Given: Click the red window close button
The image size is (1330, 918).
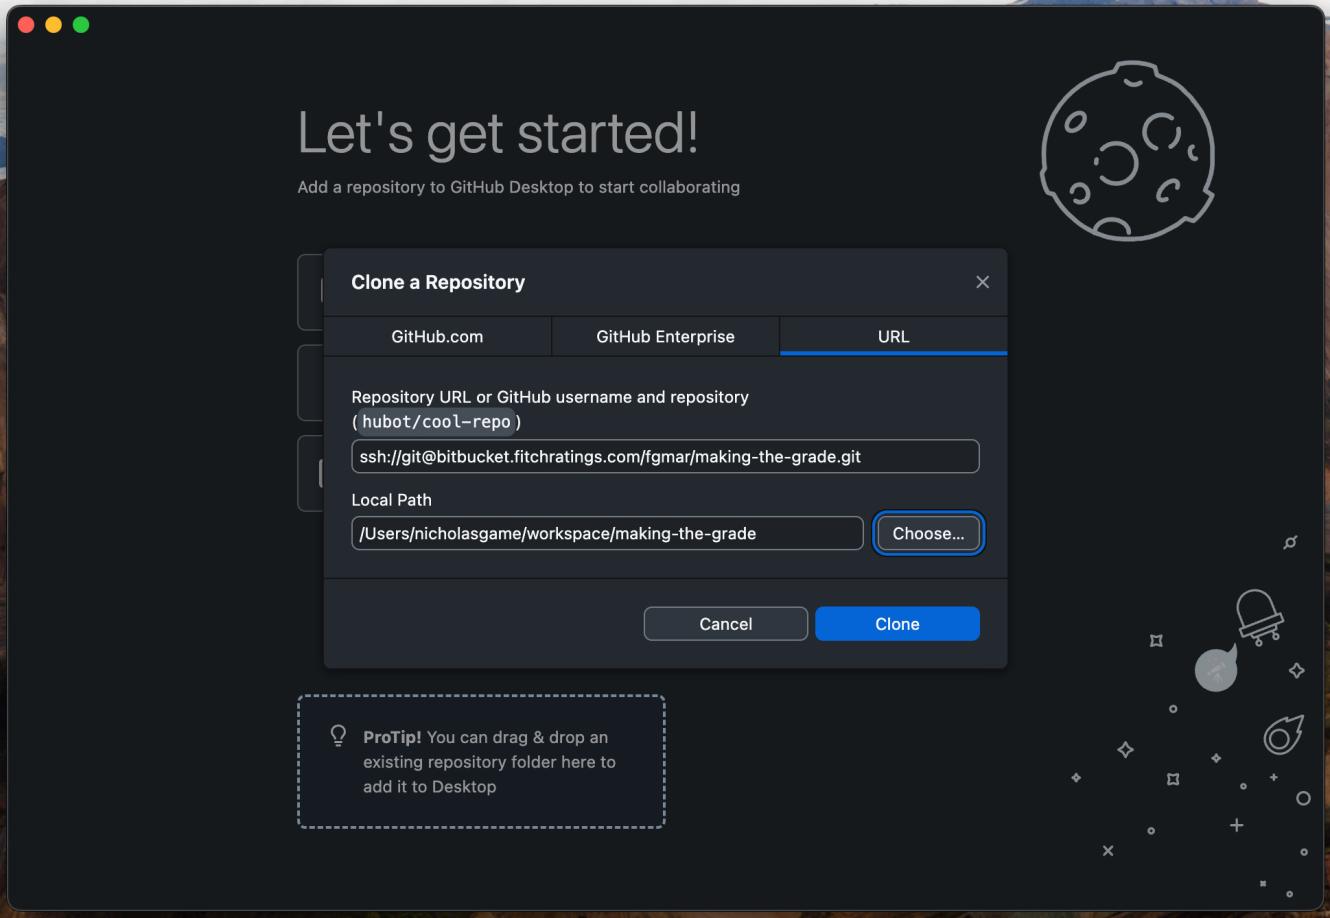Looking at the screenshot, I should 26,24.
